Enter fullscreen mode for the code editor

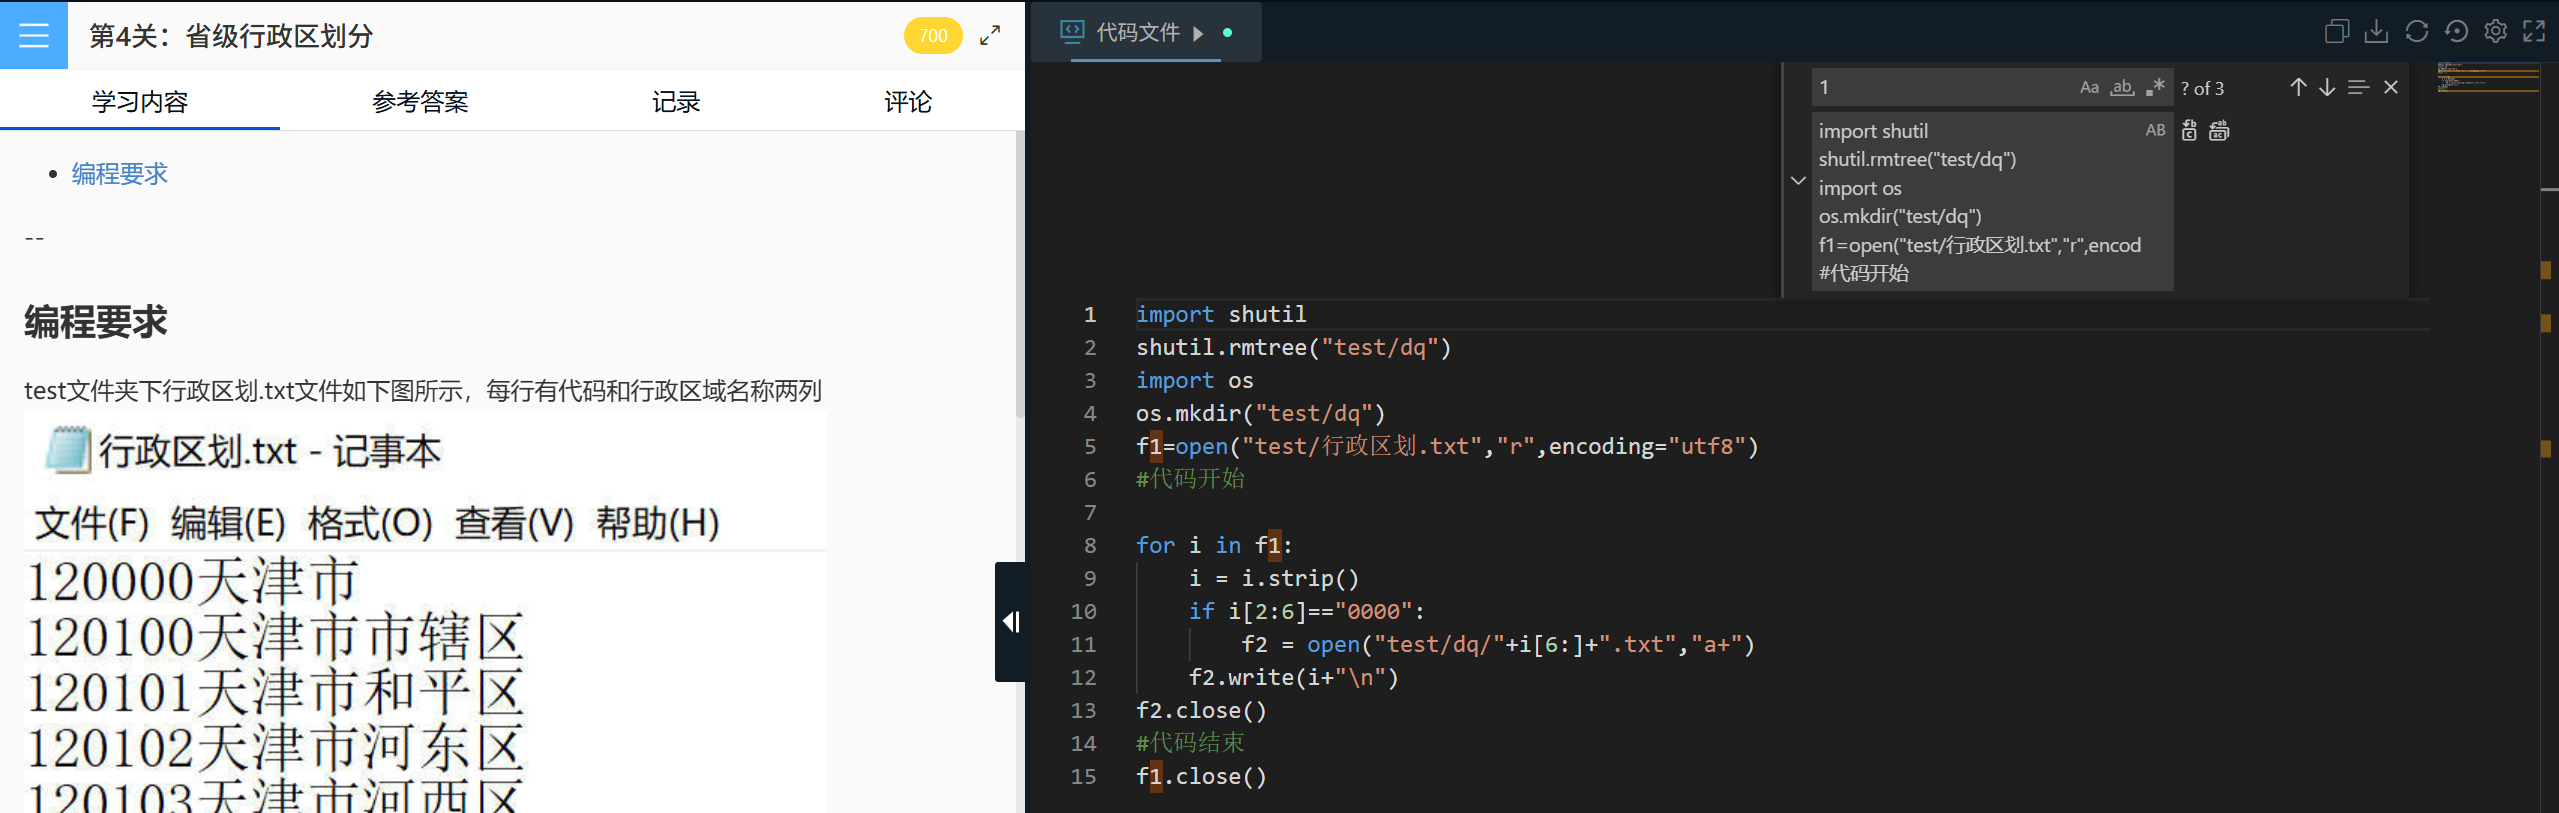click(2534, 32)
